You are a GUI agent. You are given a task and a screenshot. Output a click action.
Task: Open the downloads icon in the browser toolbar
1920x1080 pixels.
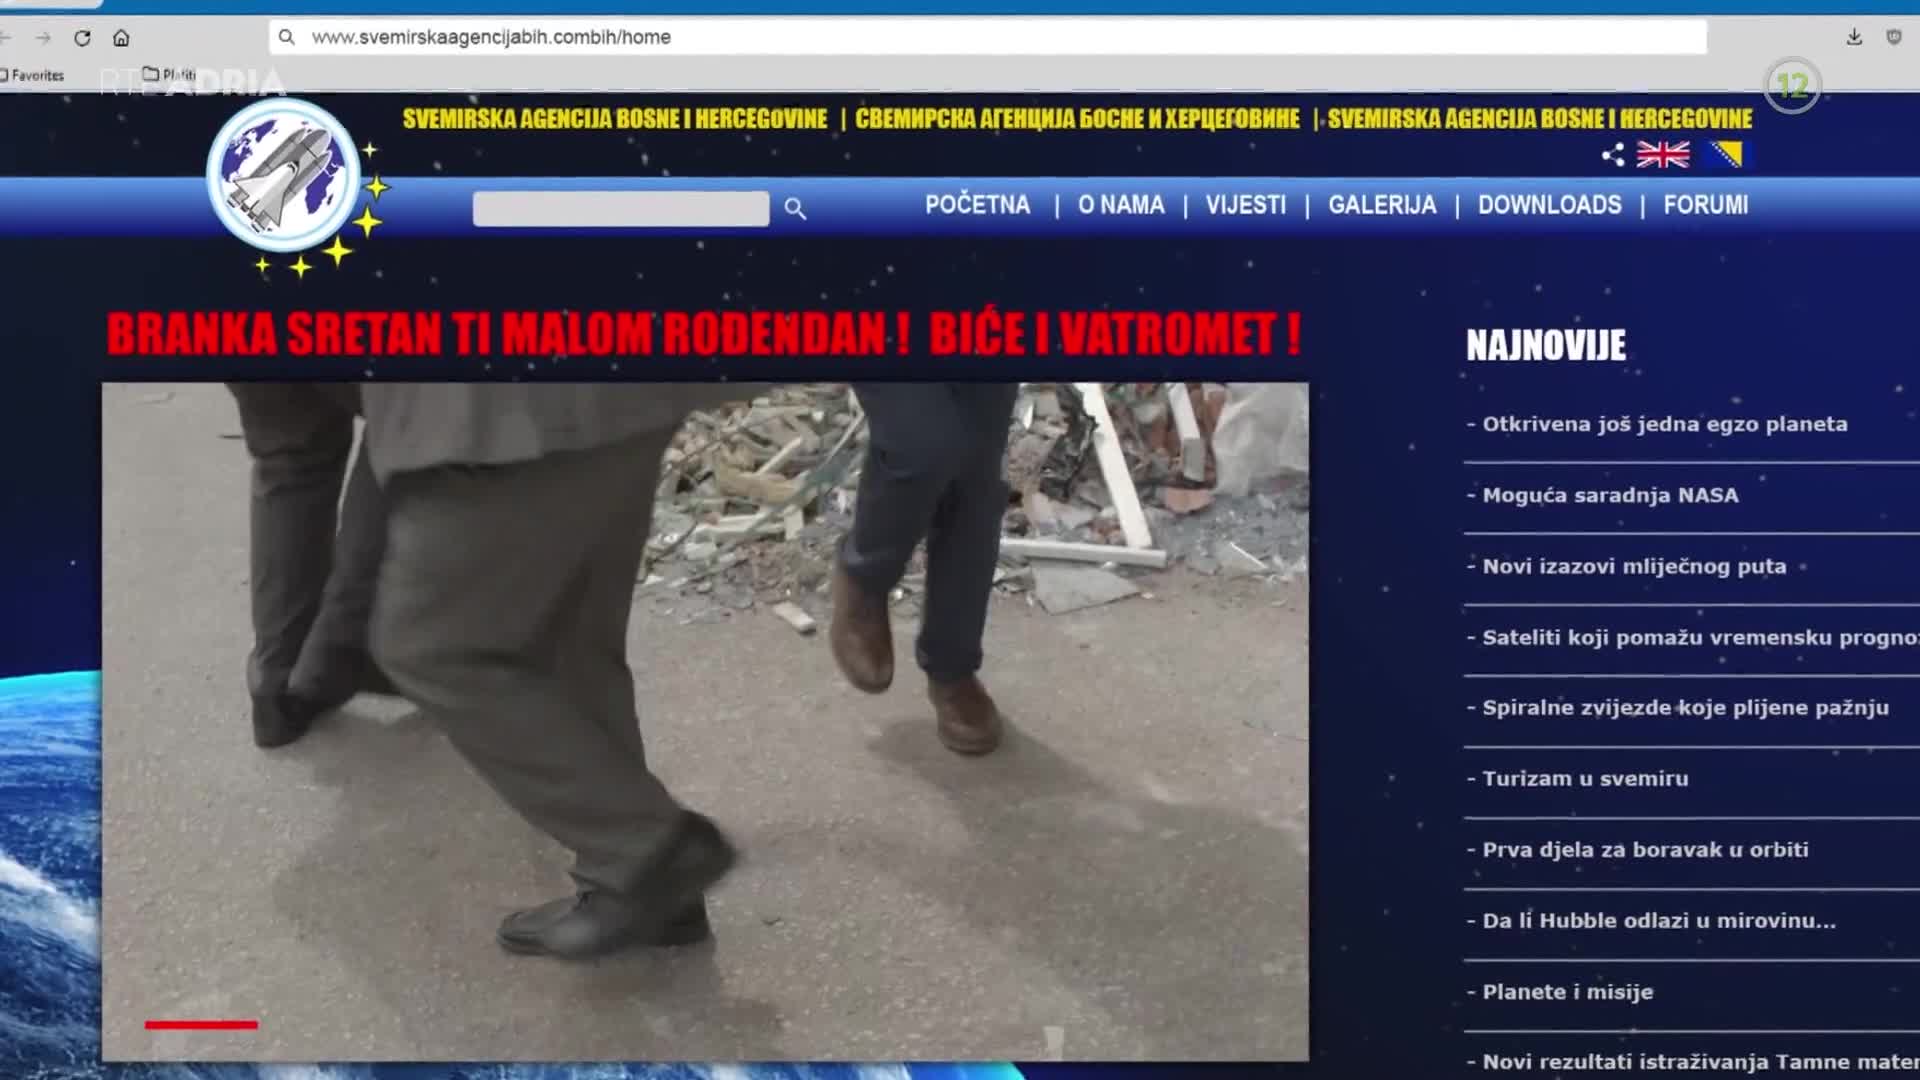(1854, 37)
